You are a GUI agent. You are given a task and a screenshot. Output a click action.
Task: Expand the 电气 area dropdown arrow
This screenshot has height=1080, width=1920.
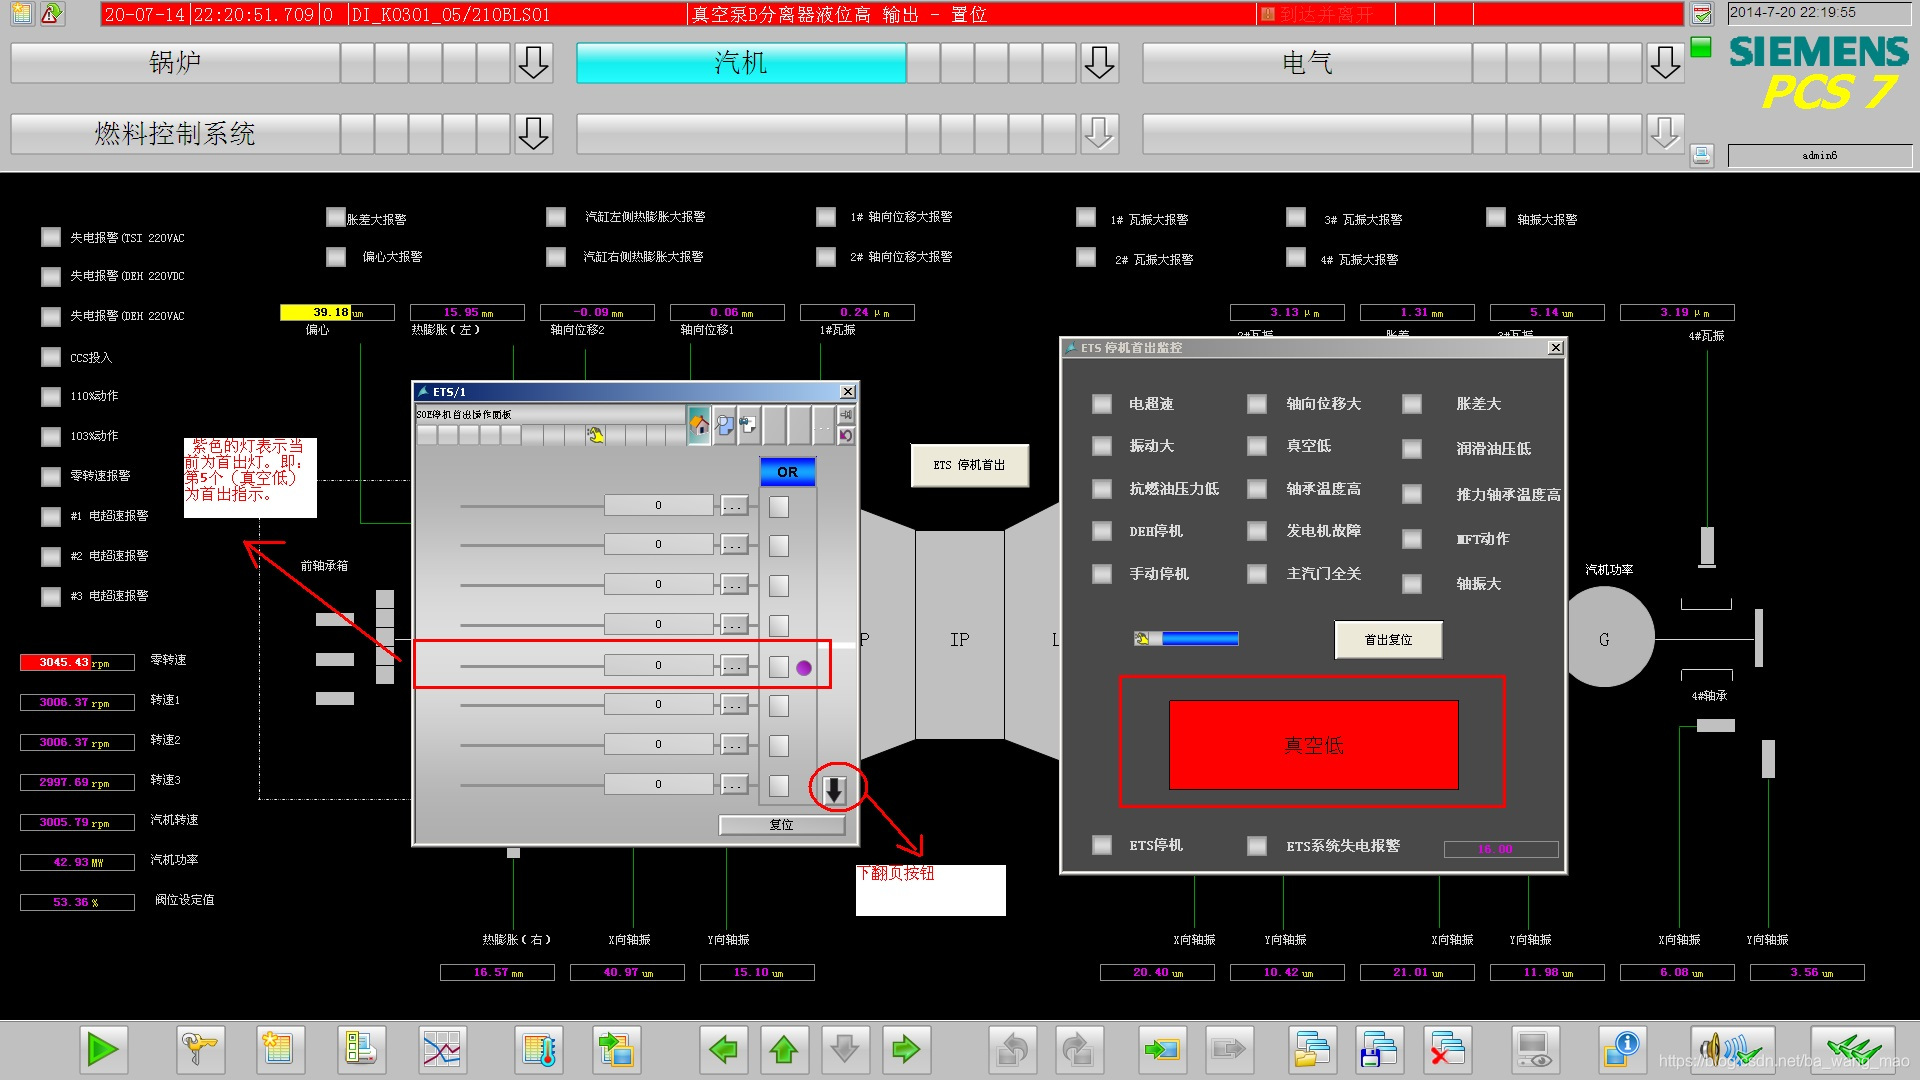click(x=1665, y=63)
